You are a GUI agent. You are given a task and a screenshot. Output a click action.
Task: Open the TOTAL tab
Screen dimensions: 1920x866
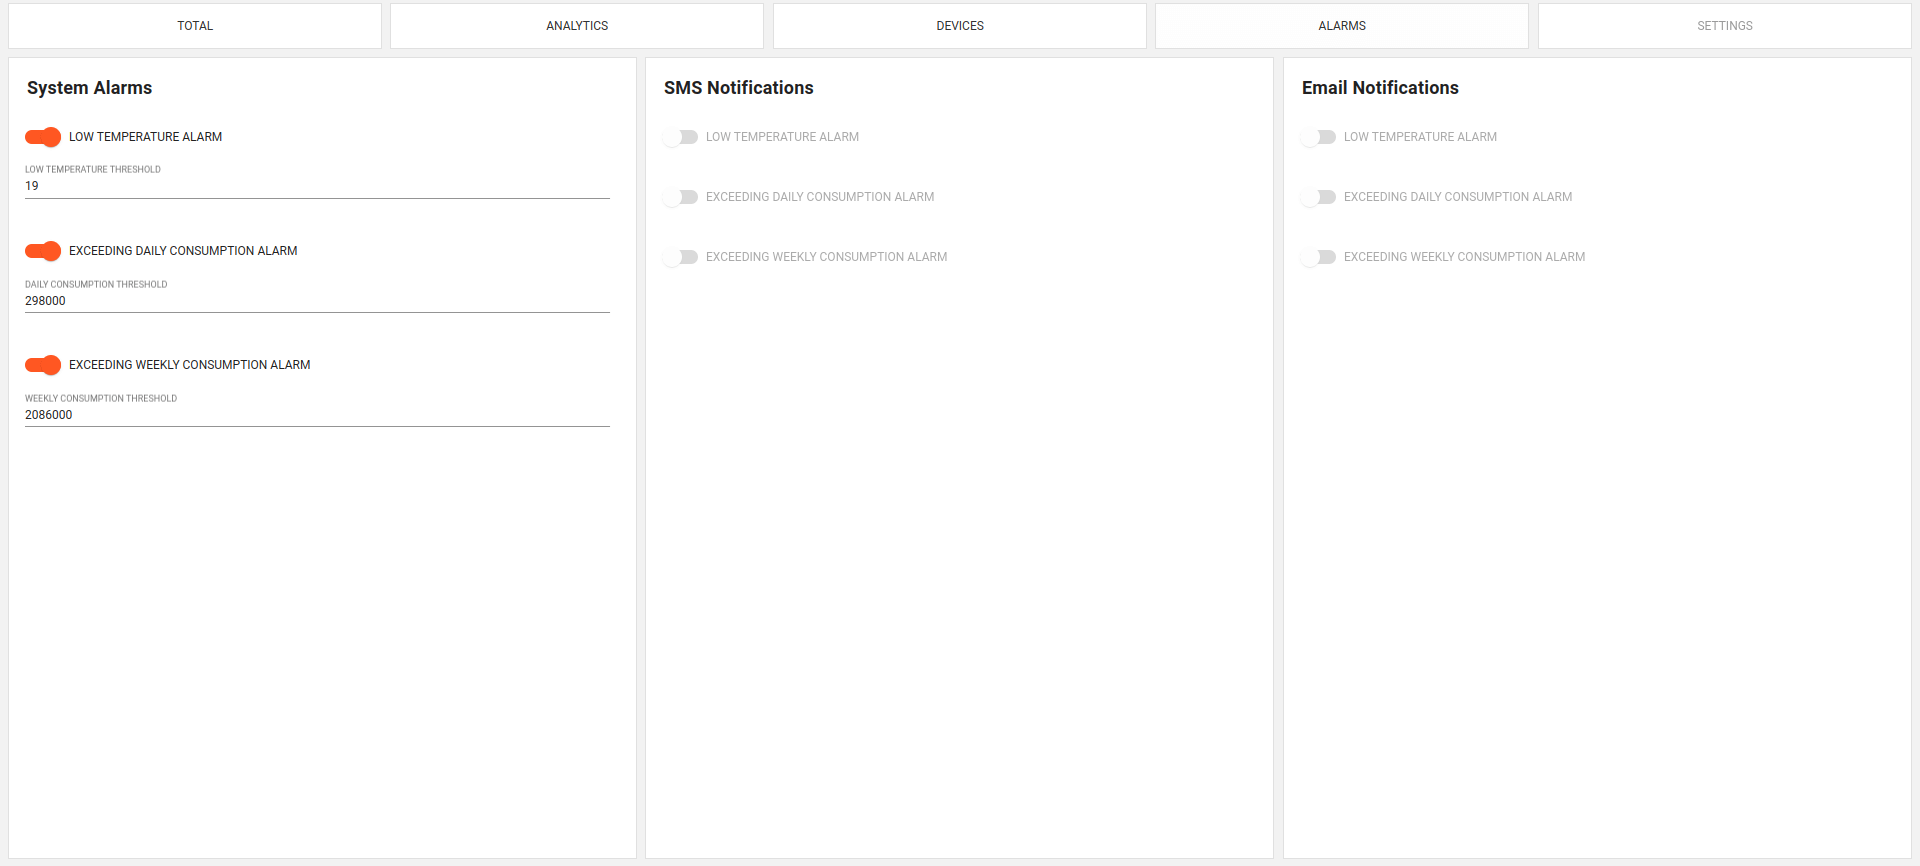coord(195,26)
